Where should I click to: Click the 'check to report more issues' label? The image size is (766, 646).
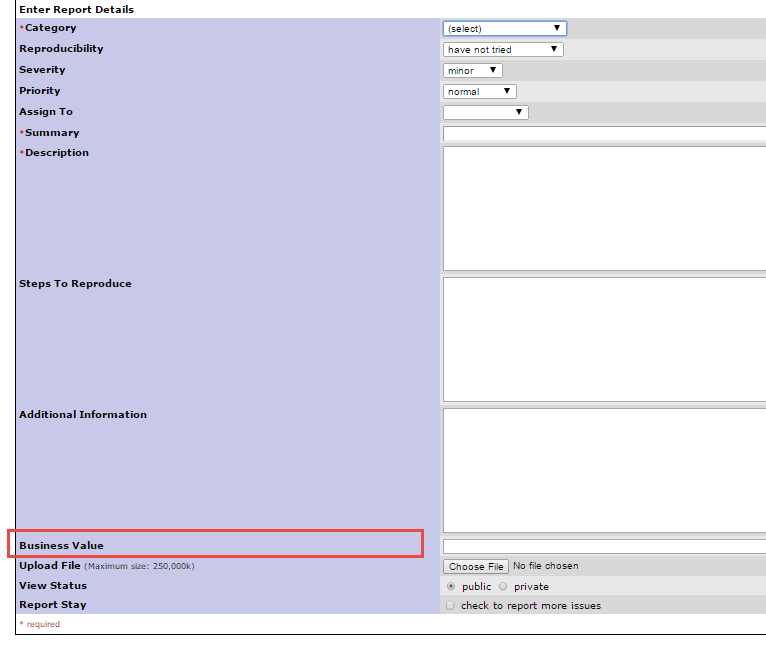pos(531,606)
